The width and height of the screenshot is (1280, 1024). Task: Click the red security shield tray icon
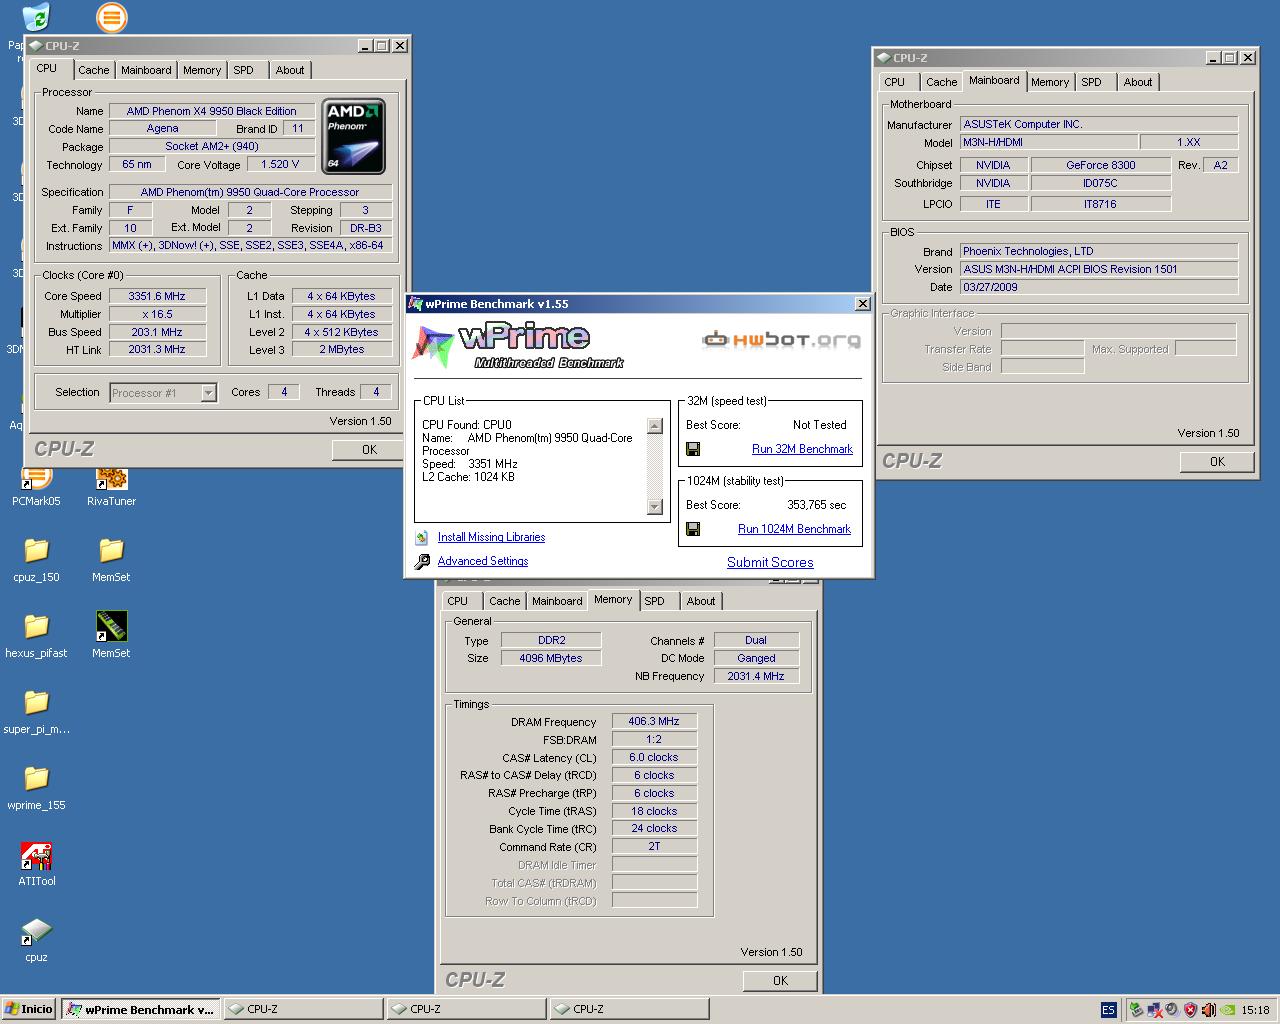click(1190, 1010)
